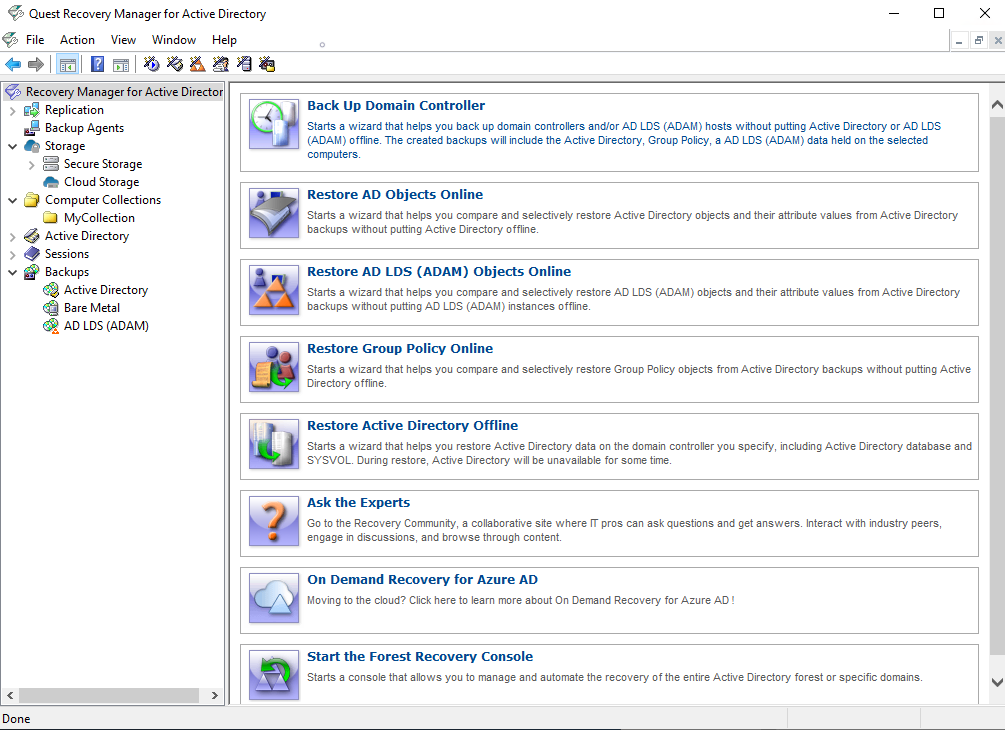Click the Restore AD LDS (ADAM) Objects triangle icon
The height and width of the screenshot is (730, 1005).
274,290
